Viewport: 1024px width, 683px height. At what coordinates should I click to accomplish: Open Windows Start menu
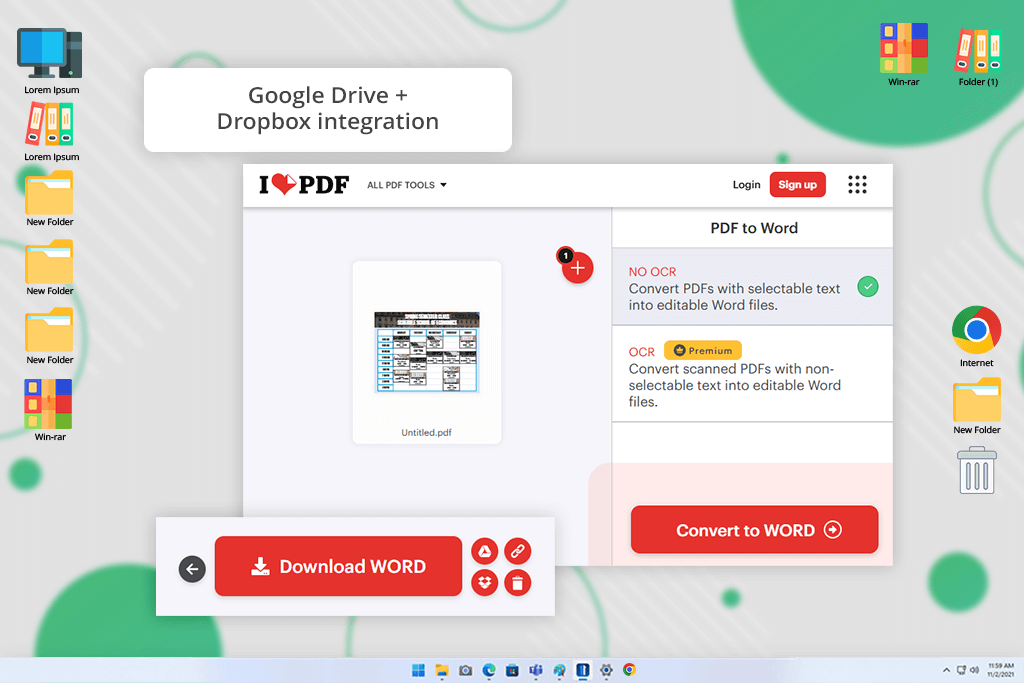419,670
